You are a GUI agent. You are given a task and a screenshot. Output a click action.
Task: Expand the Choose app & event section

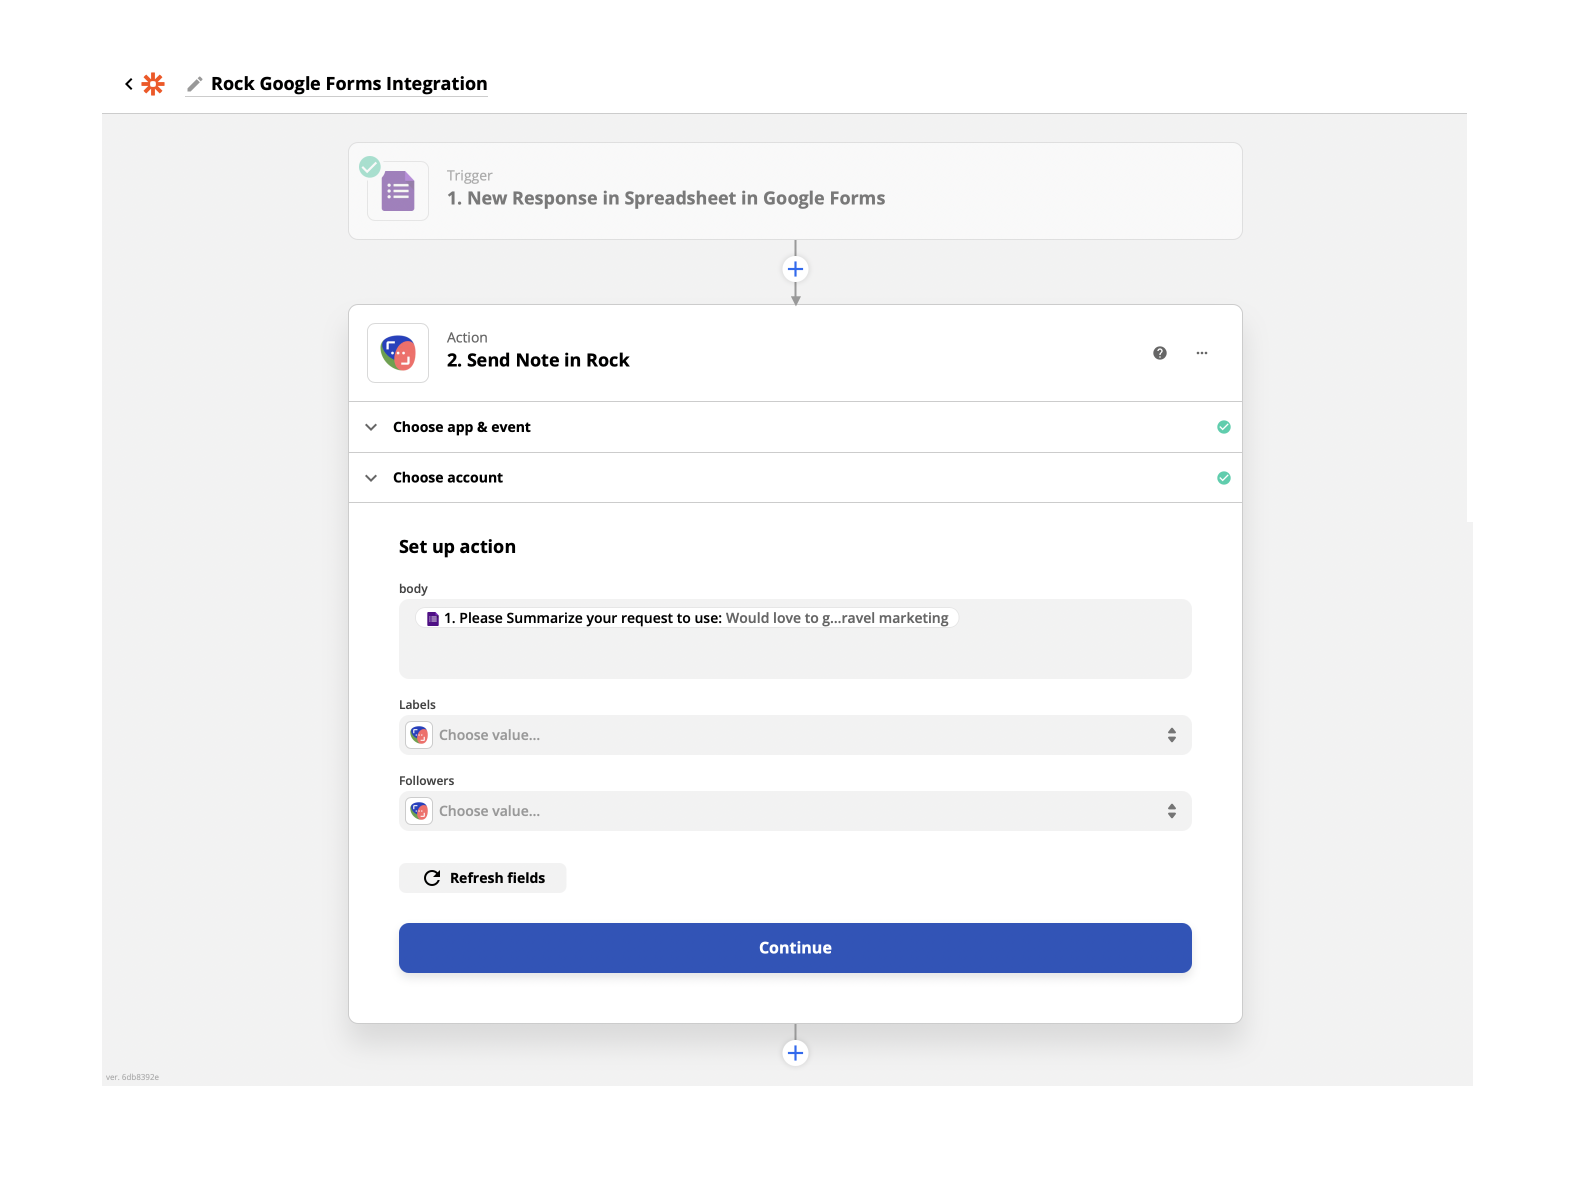point(795,427)
